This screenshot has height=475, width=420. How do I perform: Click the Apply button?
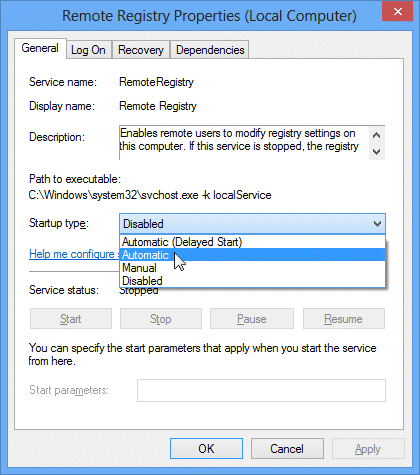point(368,449)
